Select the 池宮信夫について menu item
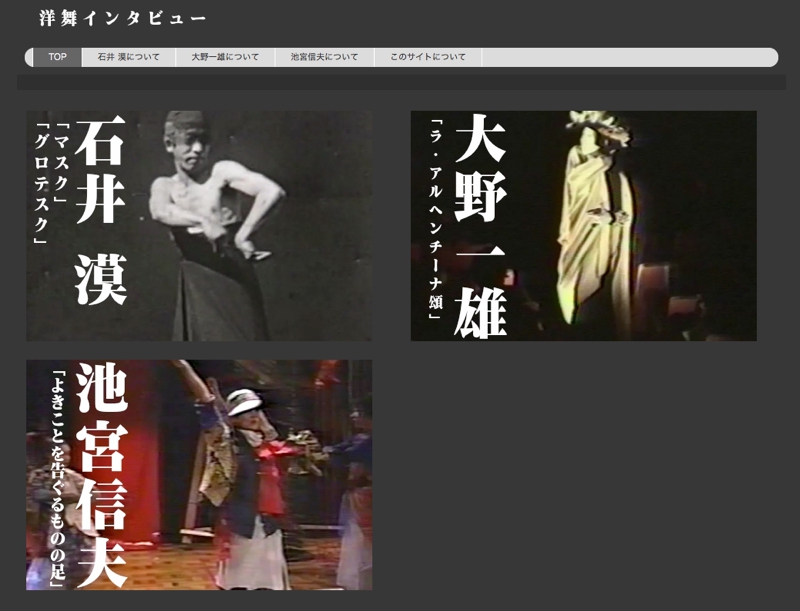This screenshot has width=800, height=611. [324, 57]
